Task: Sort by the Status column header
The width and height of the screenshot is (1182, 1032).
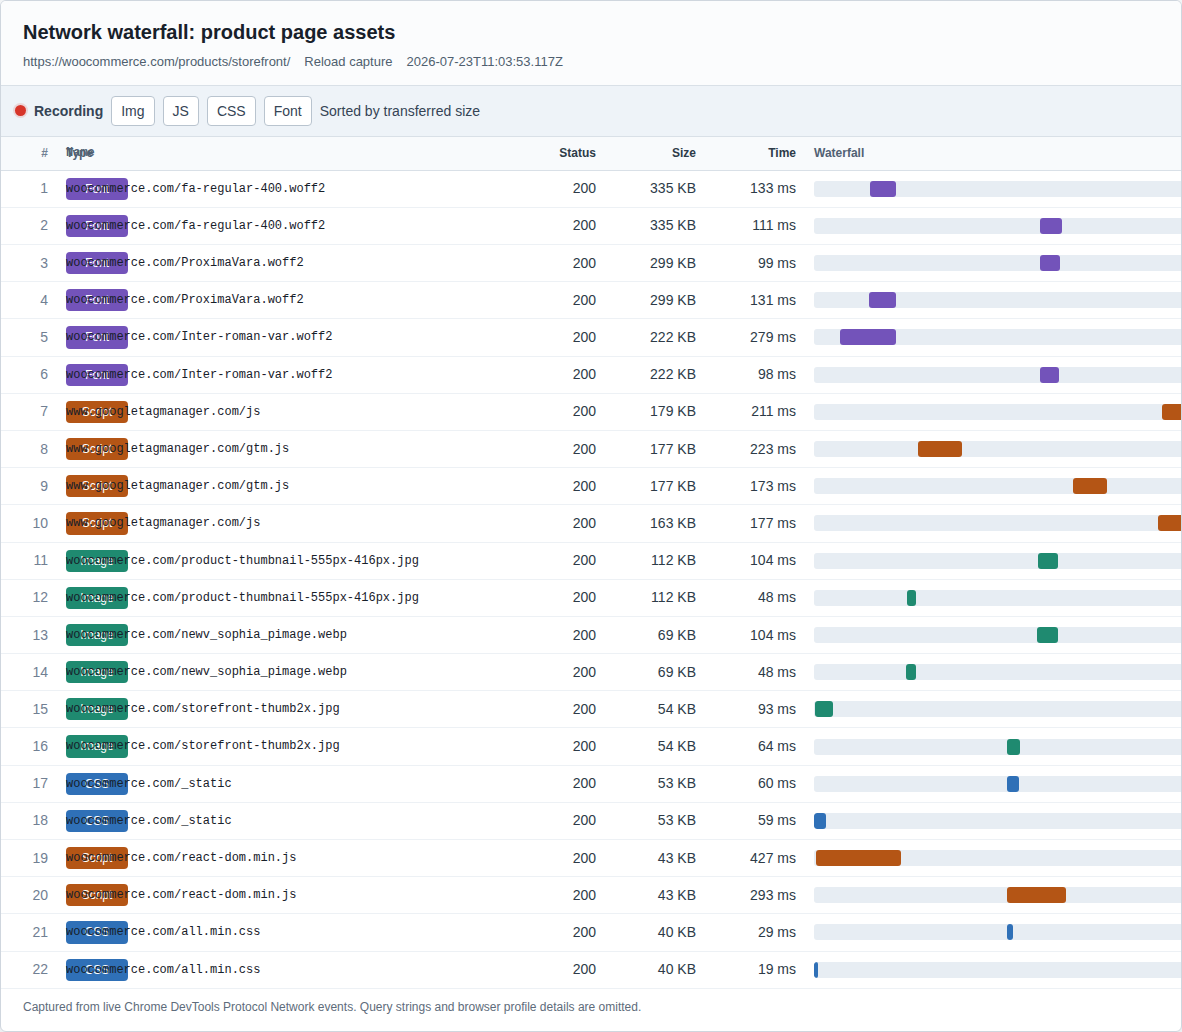Action: [x=577, y=153]
